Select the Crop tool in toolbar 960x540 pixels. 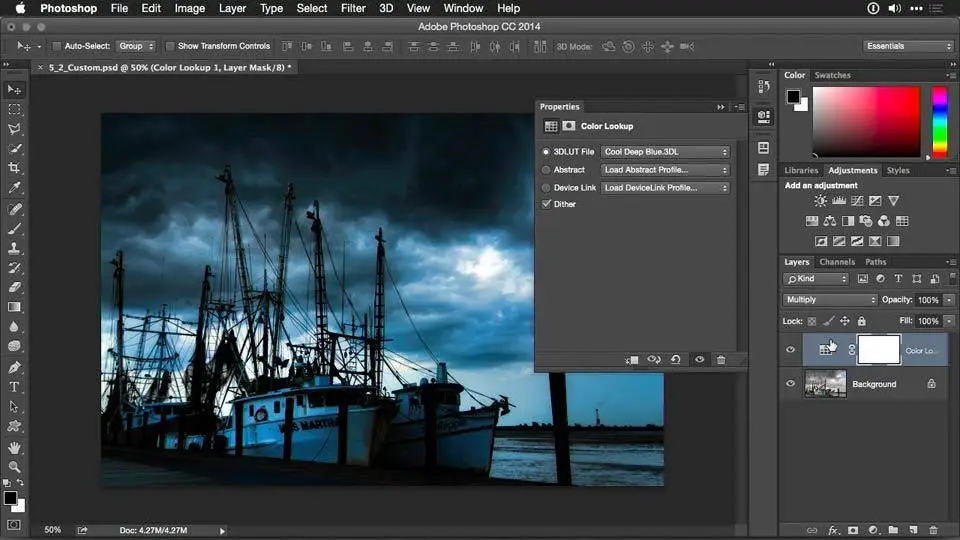pyautogui.click(x=14, y=168)
